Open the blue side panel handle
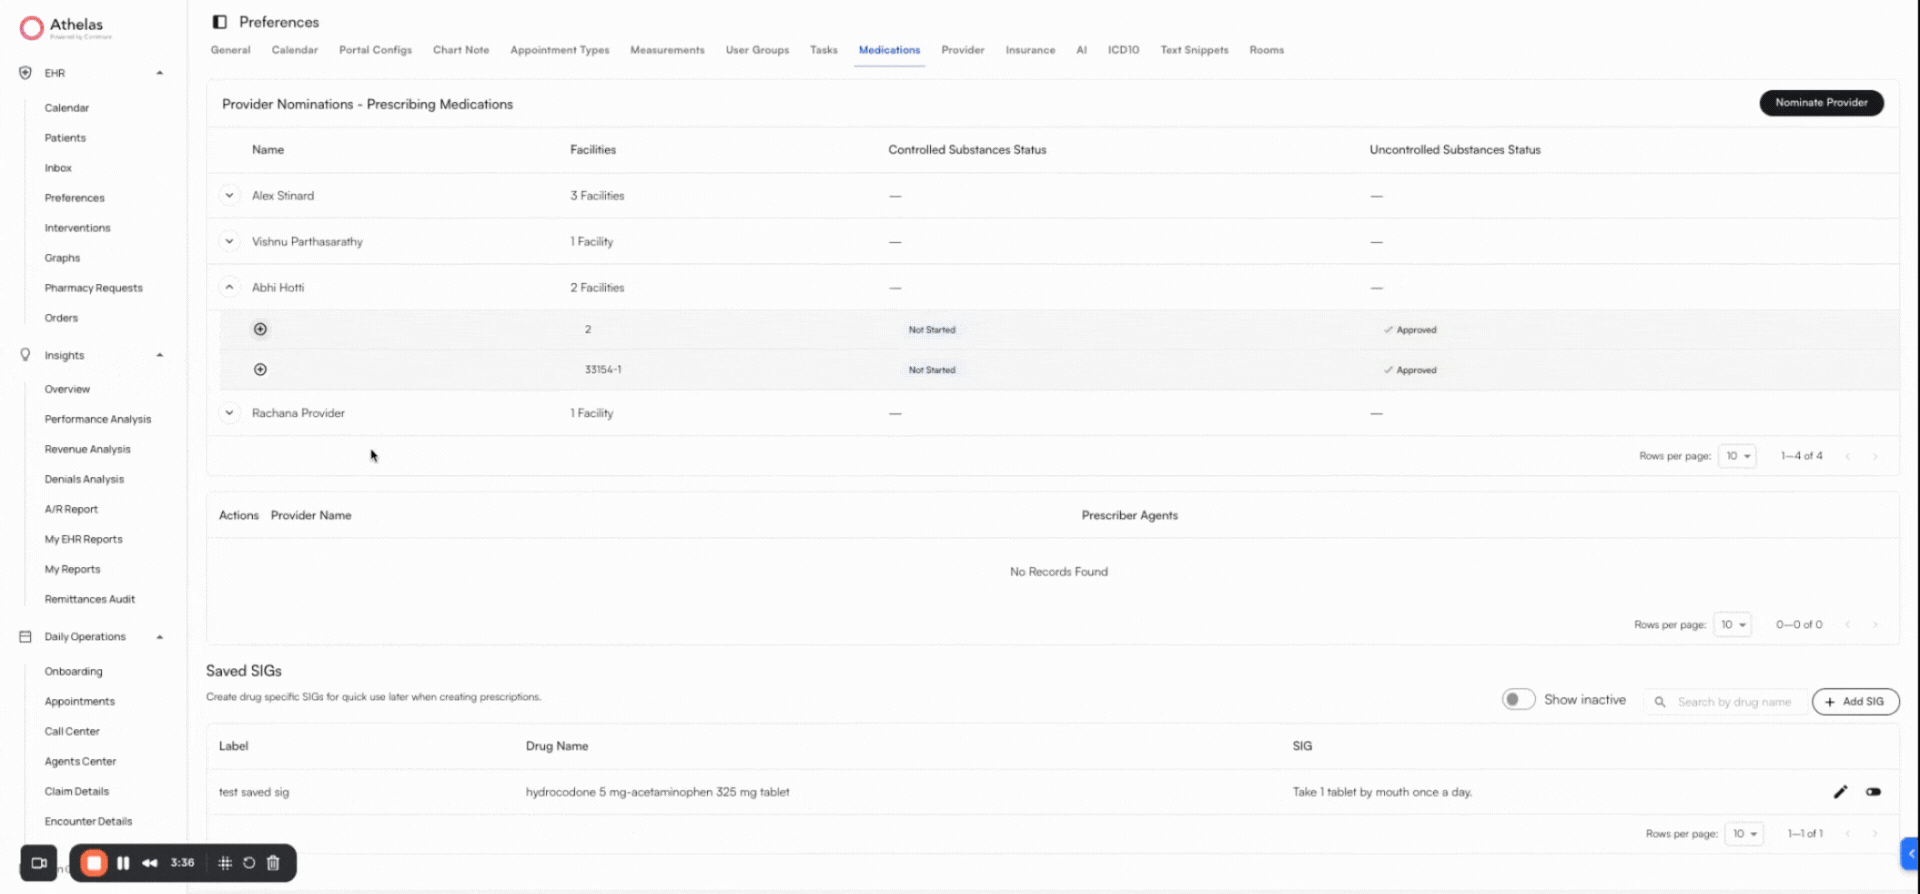 [x=1910, y=854]
